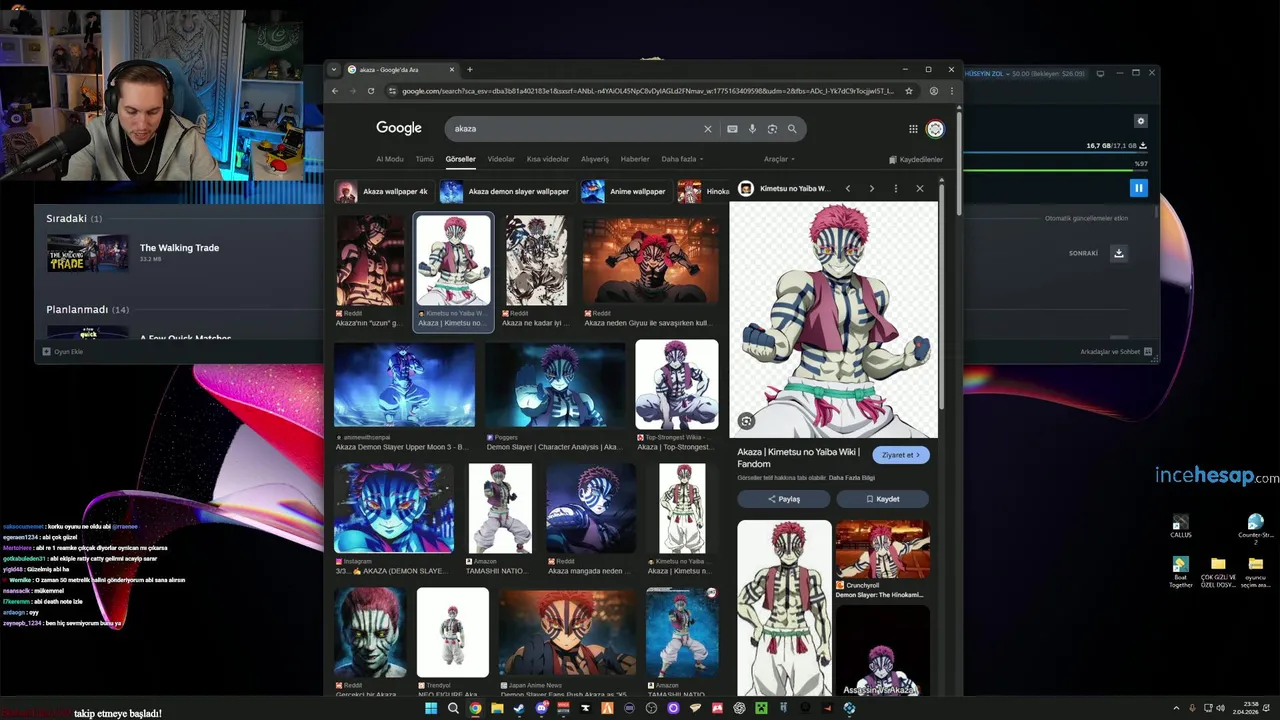Show next image in preview panel
1280x720 pixels.
(872, 189)
